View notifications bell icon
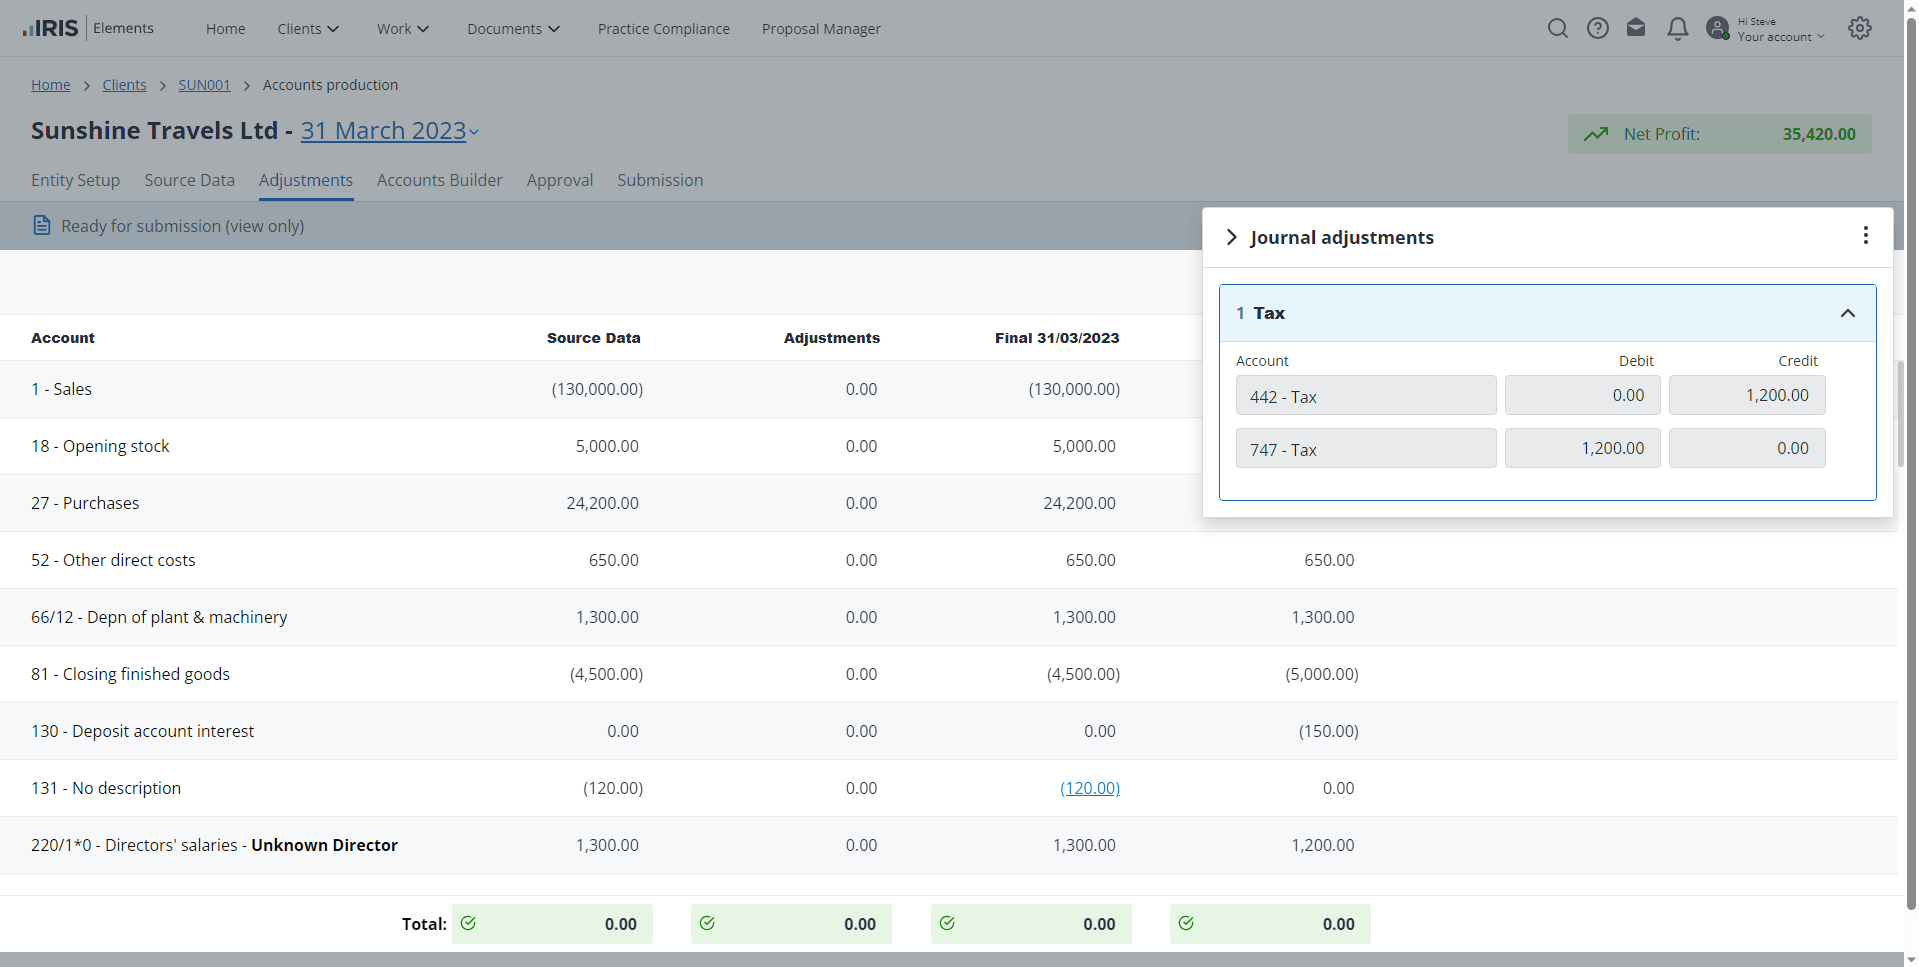Image resolution: width=1919 pixels, height=967 pixels. [x=1678, y=28]
